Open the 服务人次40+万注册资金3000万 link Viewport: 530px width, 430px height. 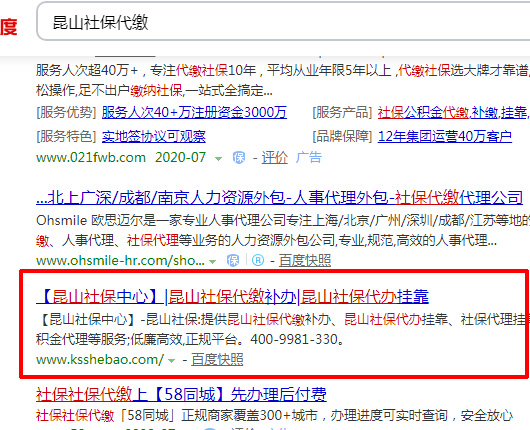point(194,112)
